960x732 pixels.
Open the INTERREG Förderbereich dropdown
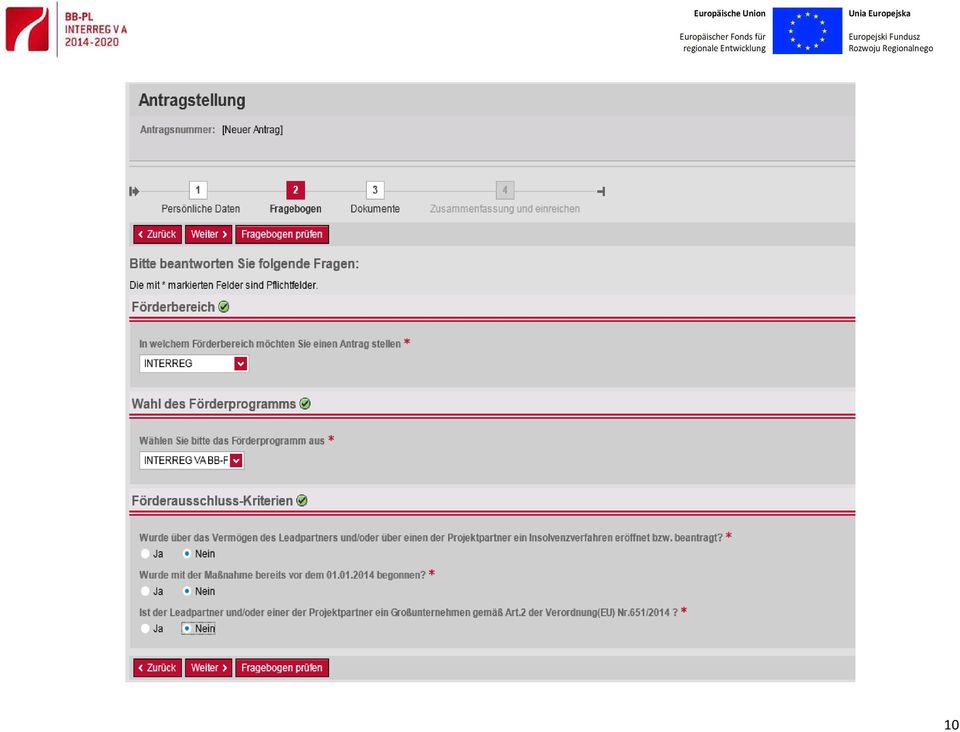(193, 364)
